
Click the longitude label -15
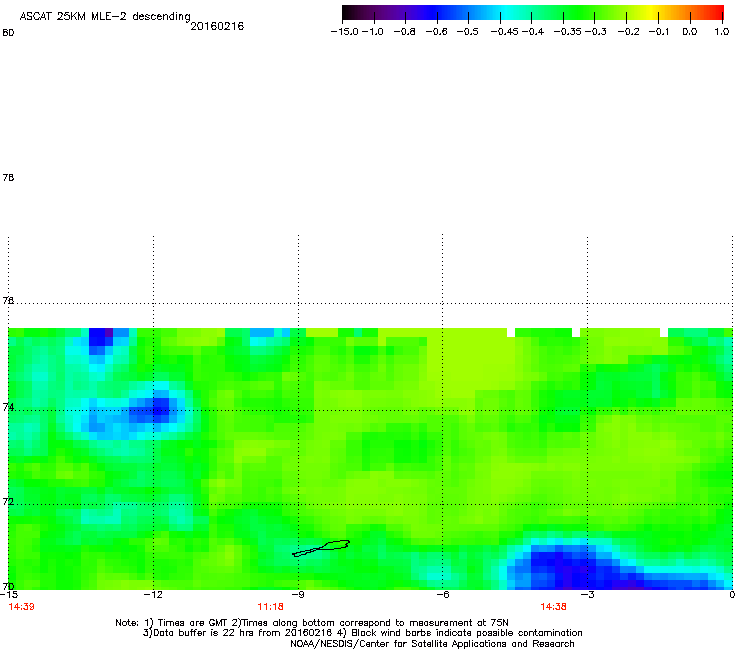pos(8,595)
